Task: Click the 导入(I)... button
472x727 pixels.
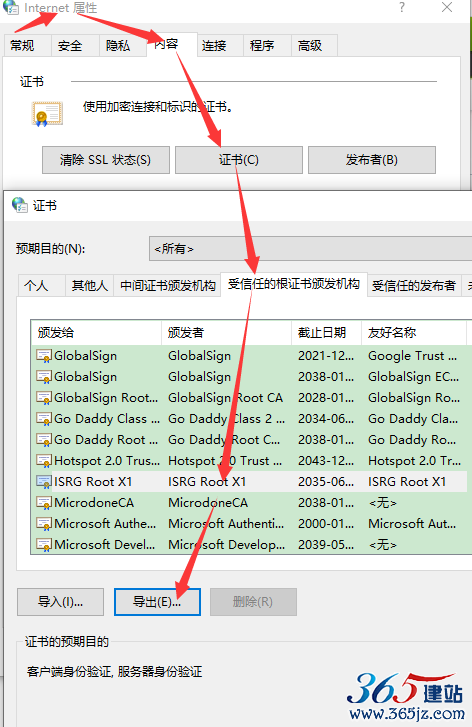Action: pos(60,602)
